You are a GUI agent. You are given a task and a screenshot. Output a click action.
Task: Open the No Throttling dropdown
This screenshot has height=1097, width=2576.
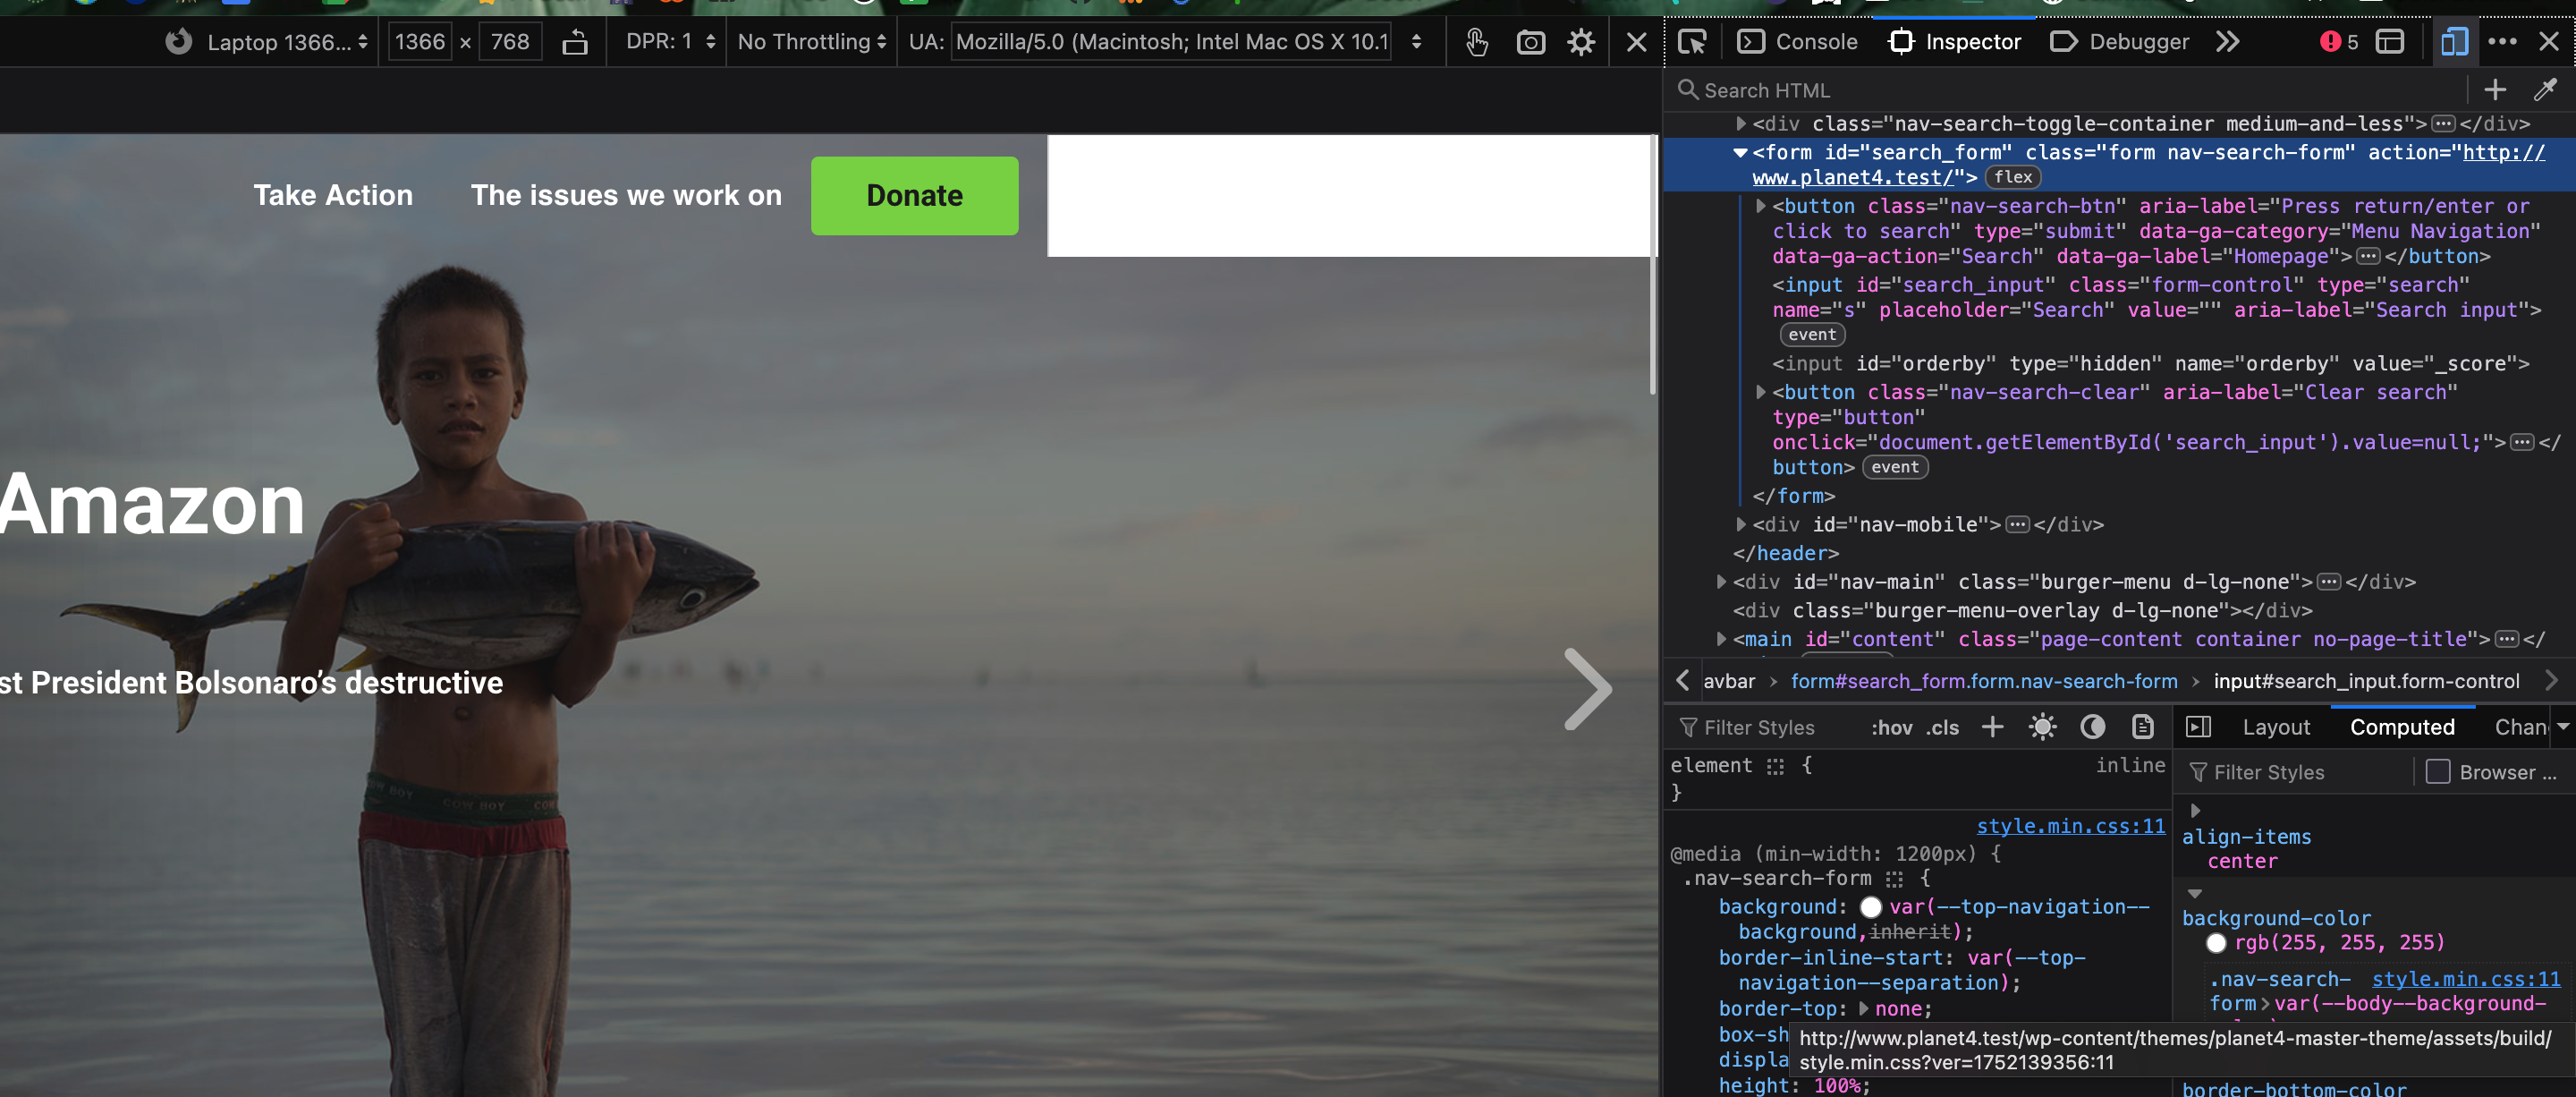[x=811, y=42]
